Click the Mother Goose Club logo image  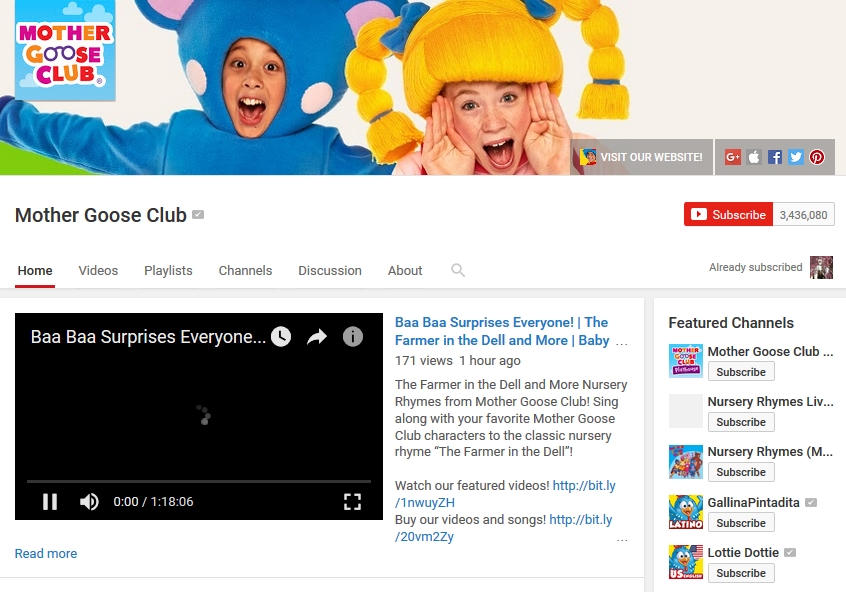(65, 51)
